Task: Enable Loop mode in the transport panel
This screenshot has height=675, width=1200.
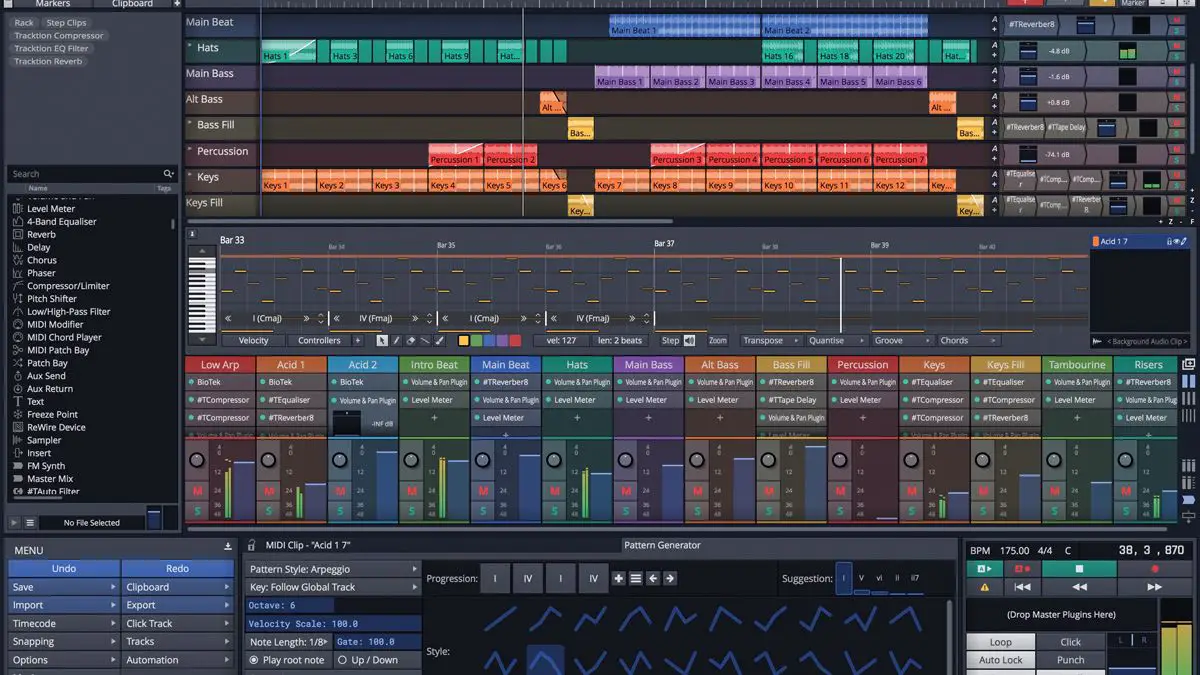Action: coord(1000,641)
